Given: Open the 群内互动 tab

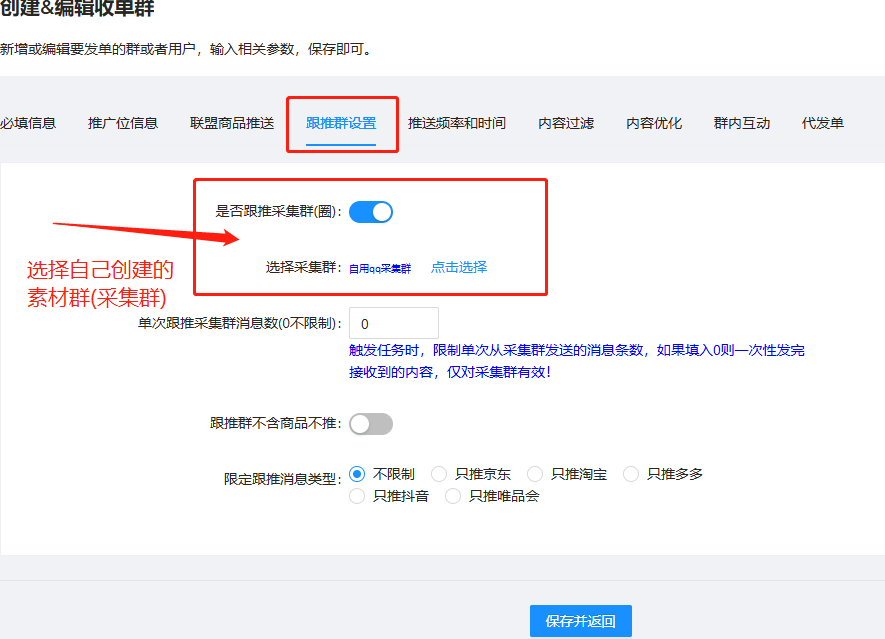Looking at the screenshot, I should (742, 123).
